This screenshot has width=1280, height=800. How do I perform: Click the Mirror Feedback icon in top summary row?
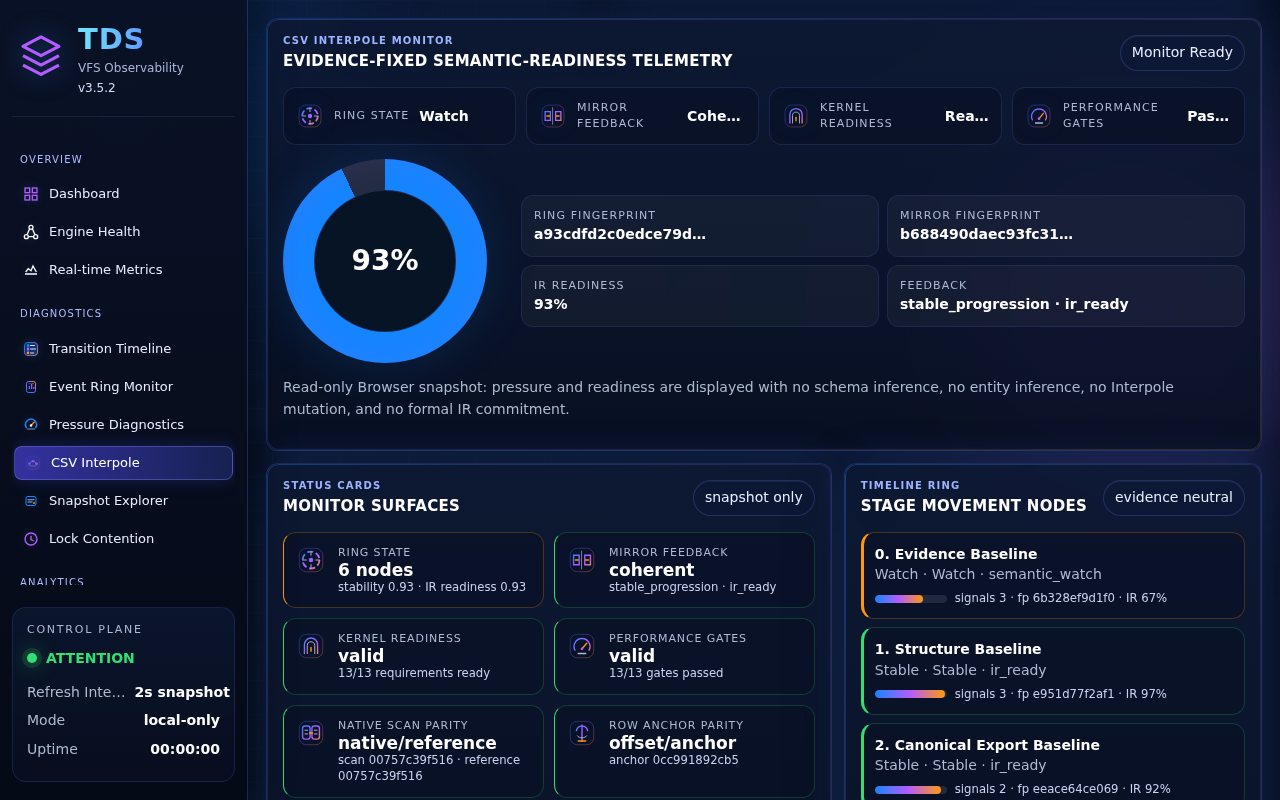[x=553, y=116]
